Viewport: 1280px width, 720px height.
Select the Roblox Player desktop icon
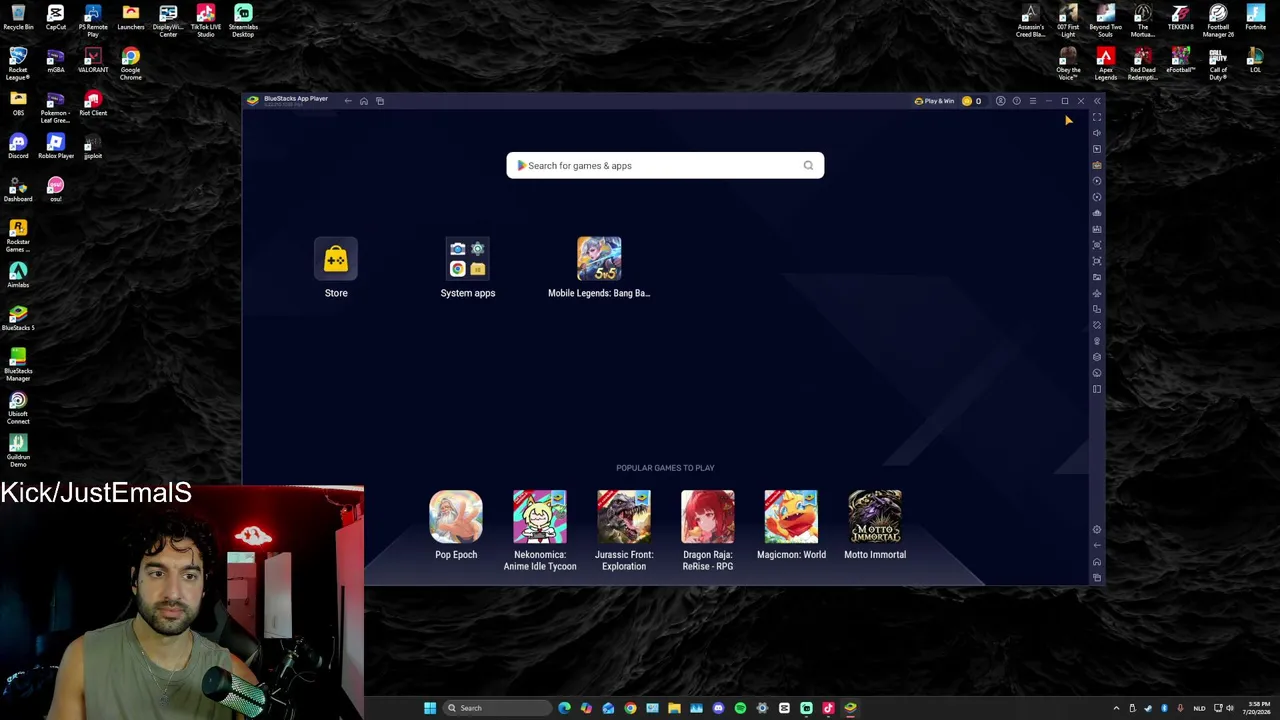pyautogui.click(x=55, y=147)
